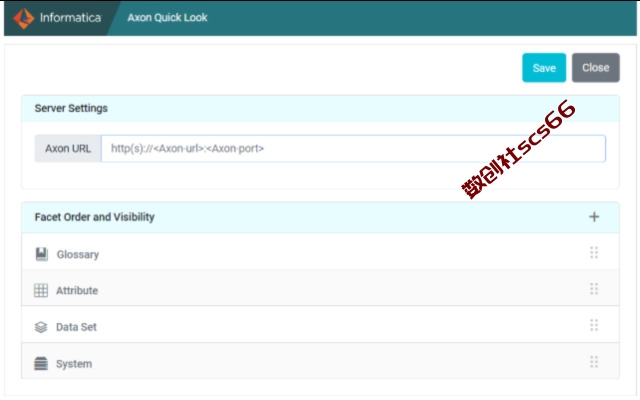Close the settings panel
The height and width of the screenshot is (400, 640).
point(596,68)
